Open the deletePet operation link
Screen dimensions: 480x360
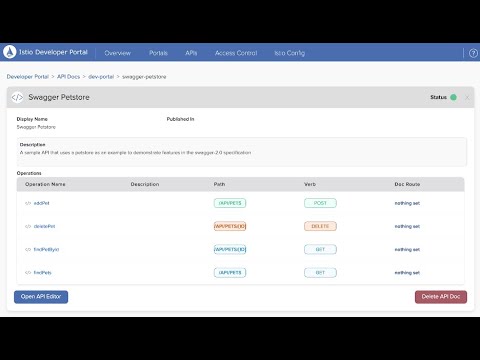44,226
